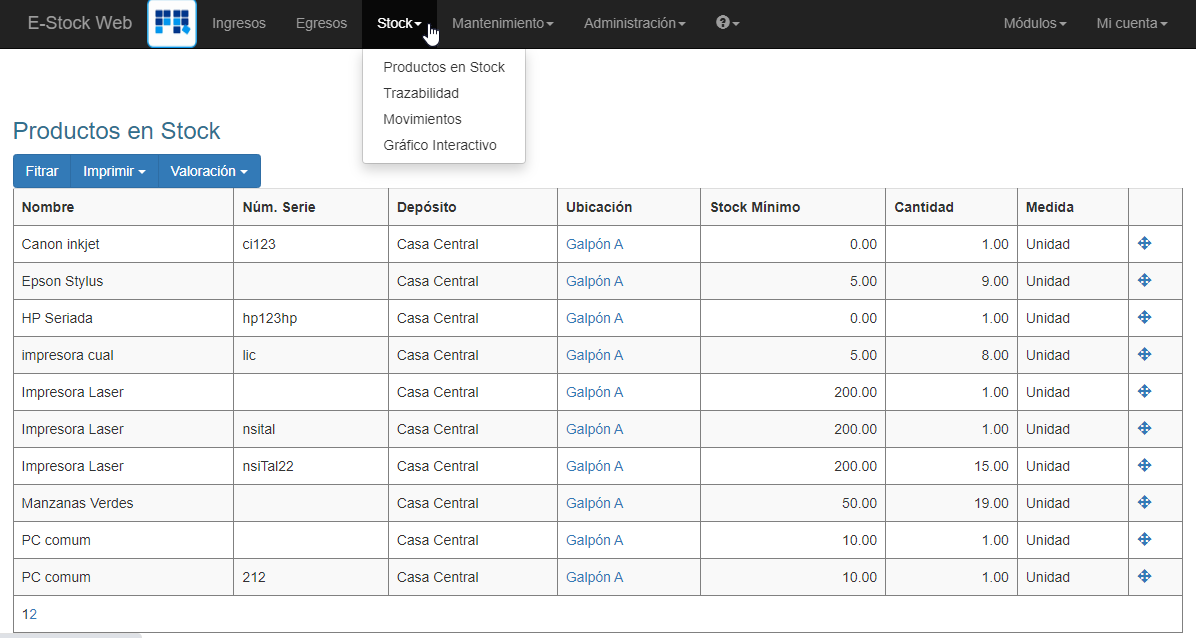Click the move icon for Impresora Laser nsiTal22
1196x638 pixels.
[x=1143, y=466]
